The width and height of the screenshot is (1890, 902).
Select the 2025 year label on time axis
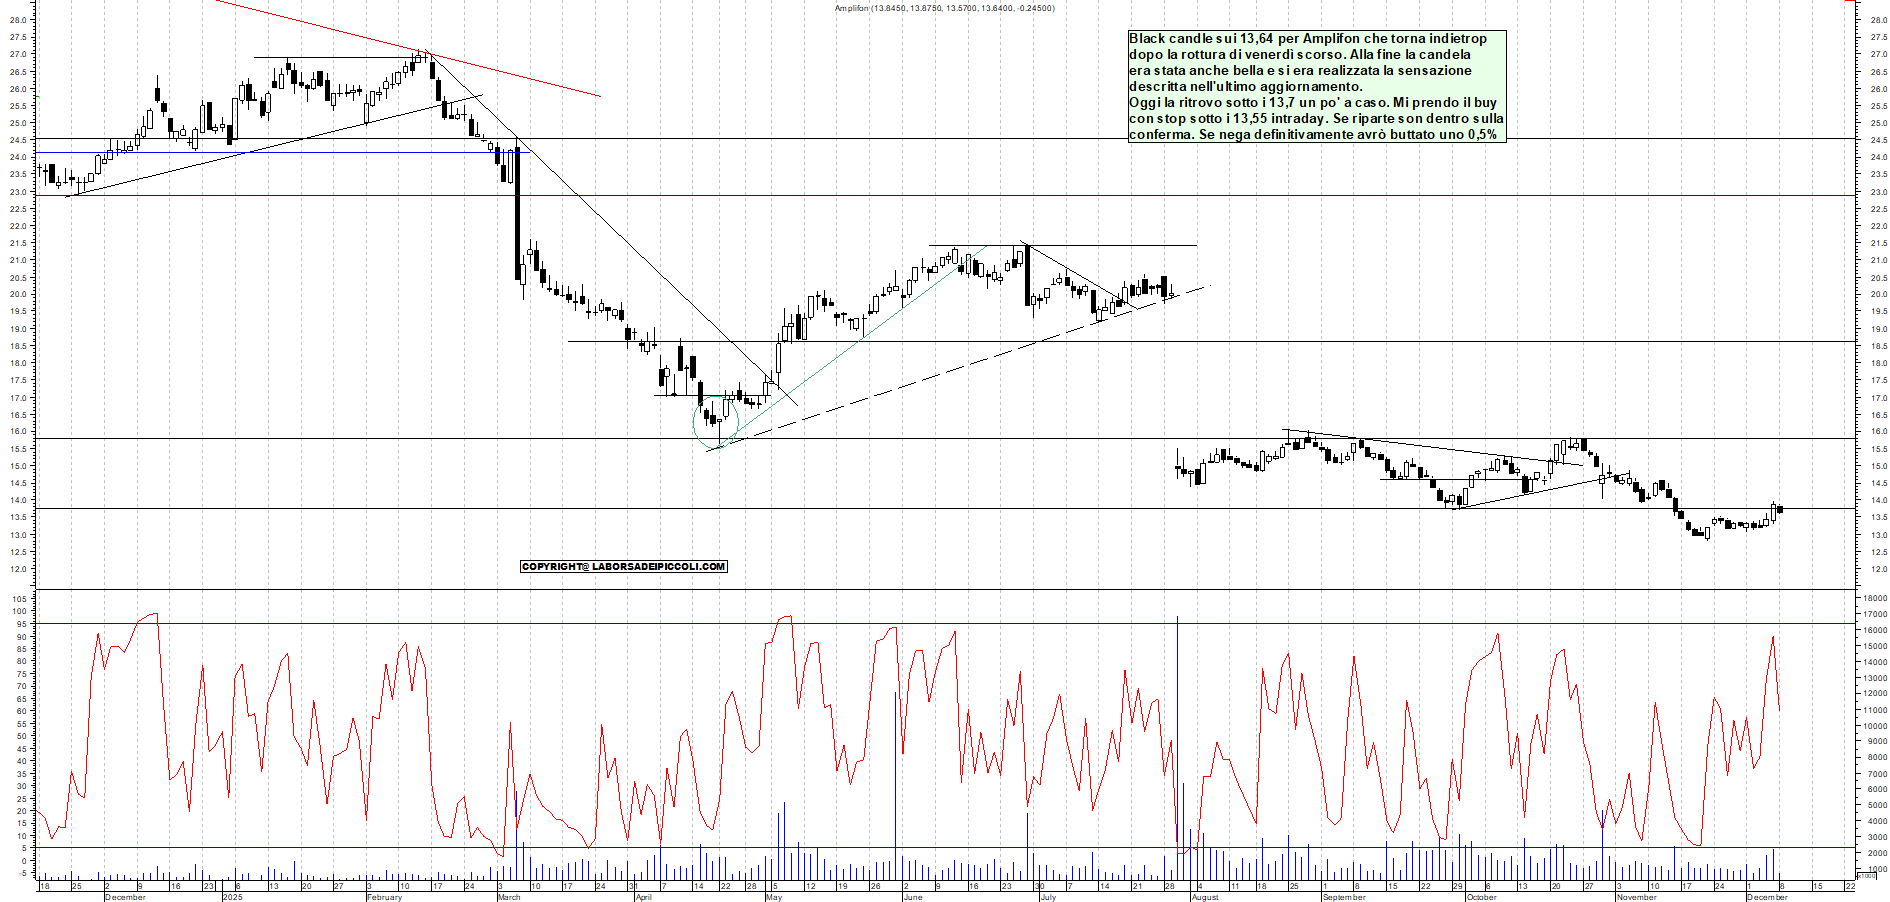point(232,897)
